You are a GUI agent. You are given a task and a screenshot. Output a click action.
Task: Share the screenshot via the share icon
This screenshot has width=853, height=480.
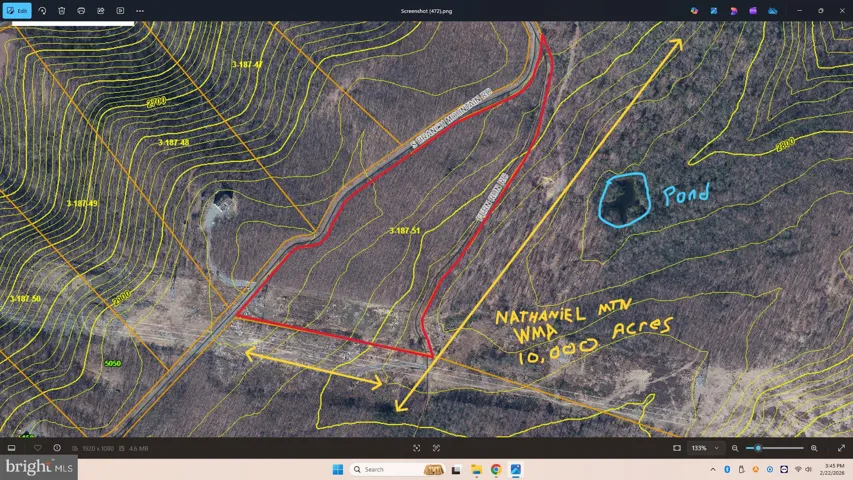pyautogui.click(x=101, y=11)
